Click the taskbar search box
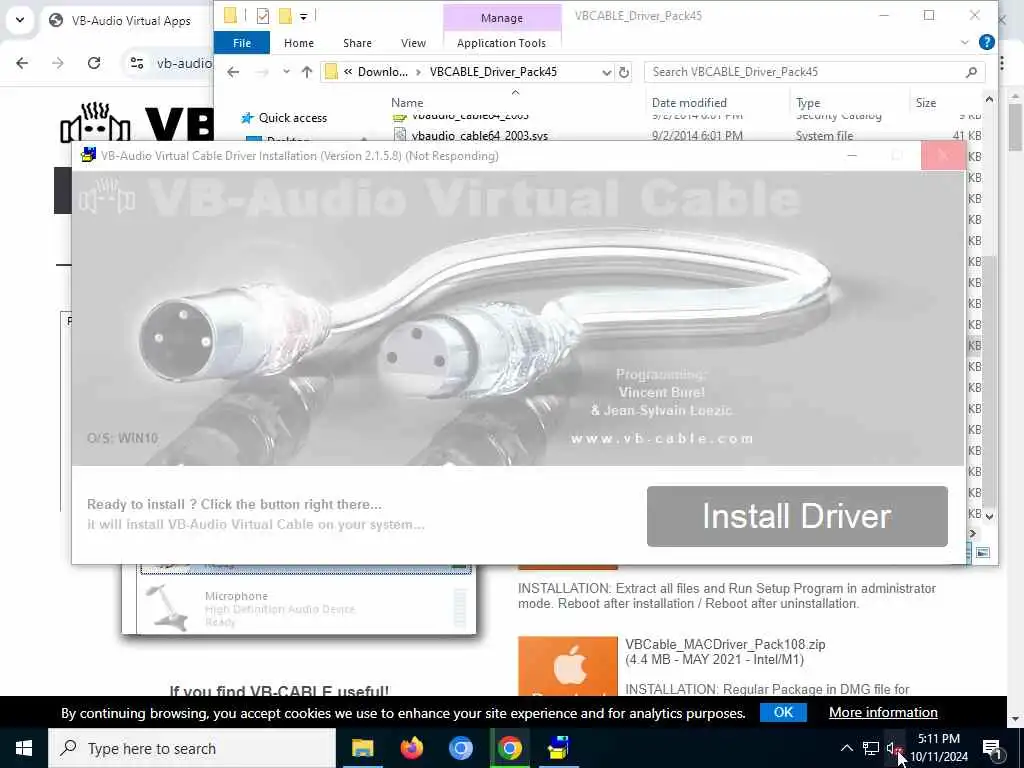 pyautogui.click(x=192, y=748)
